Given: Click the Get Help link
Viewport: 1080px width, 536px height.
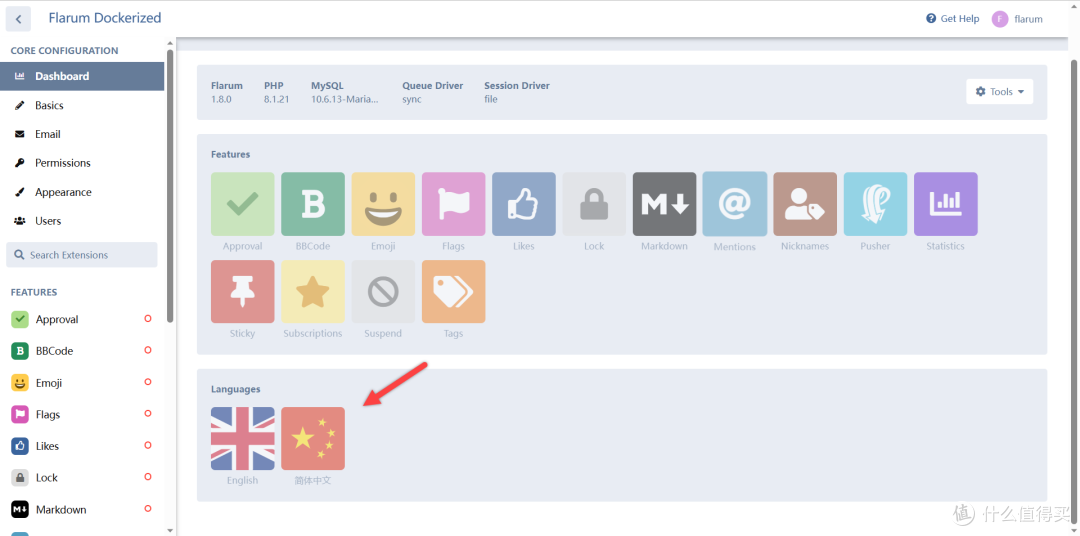Looking at the screenshot, I should click(x=953, y=19).
